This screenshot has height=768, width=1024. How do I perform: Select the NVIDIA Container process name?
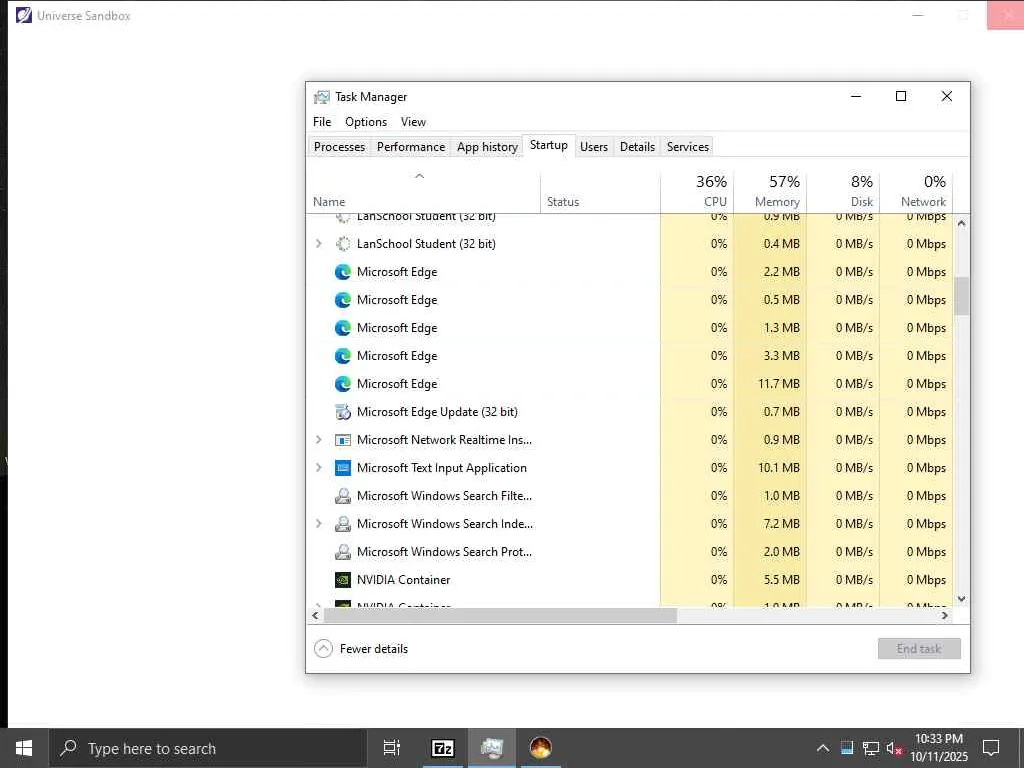pyautogui.click(x=404, y=580)
